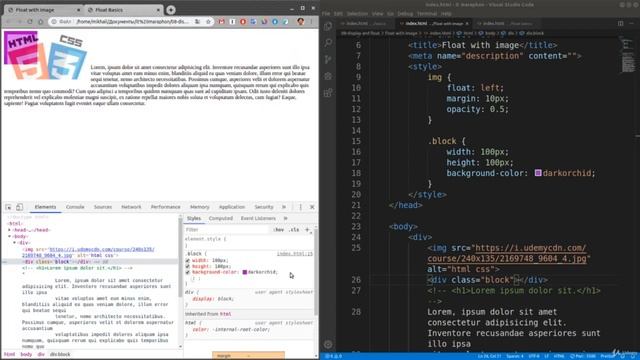Click the Filter field in Styles pane

(x=227, y=230)
